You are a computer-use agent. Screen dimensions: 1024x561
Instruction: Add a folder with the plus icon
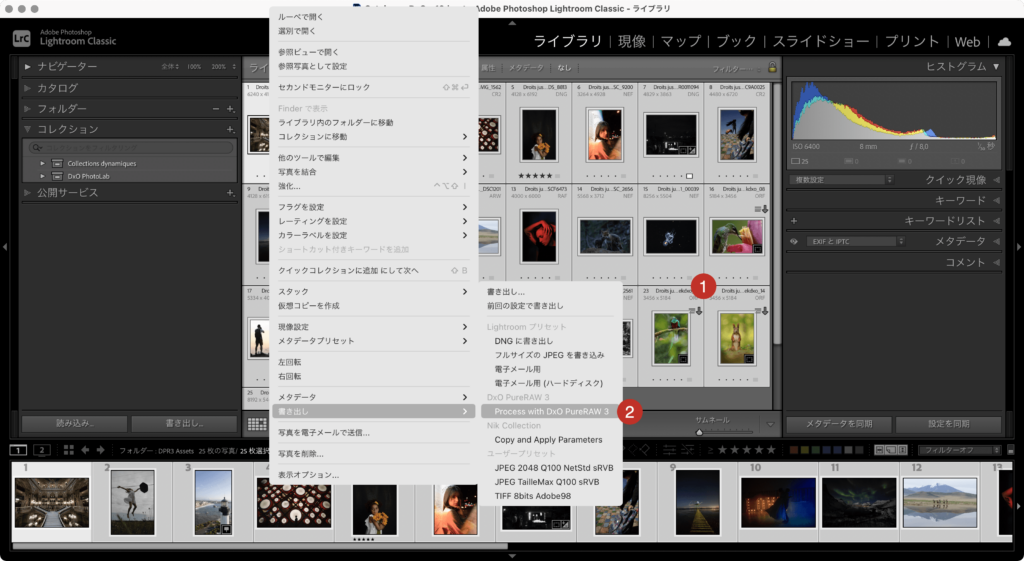[230, 109]
